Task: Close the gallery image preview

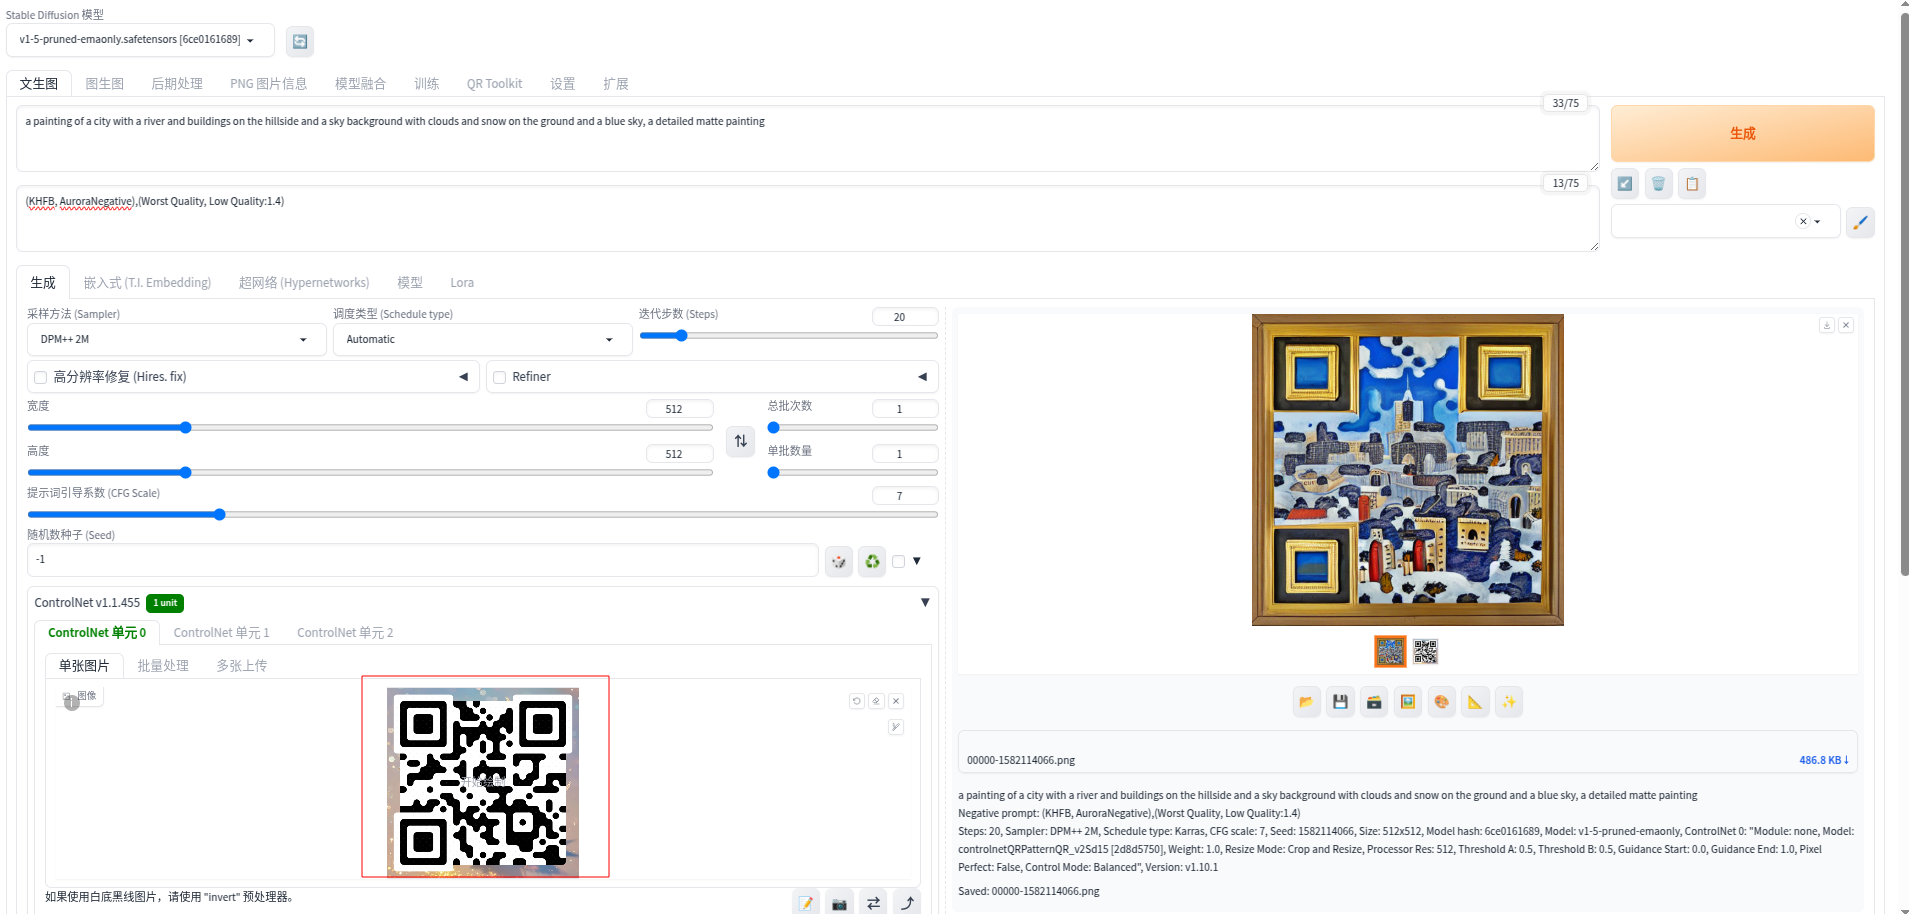Action: tap(1846, 325)
